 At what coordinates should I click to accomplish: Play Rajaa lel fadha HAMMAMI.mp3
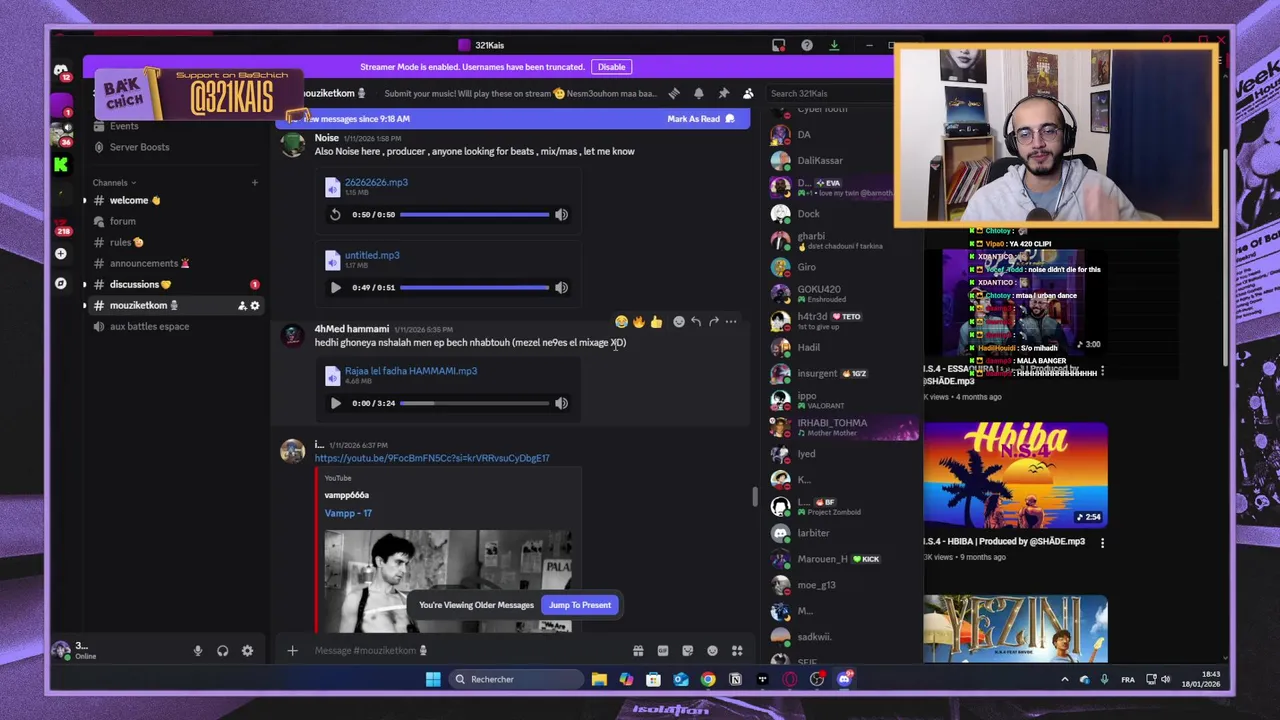[x=335, y=403]
